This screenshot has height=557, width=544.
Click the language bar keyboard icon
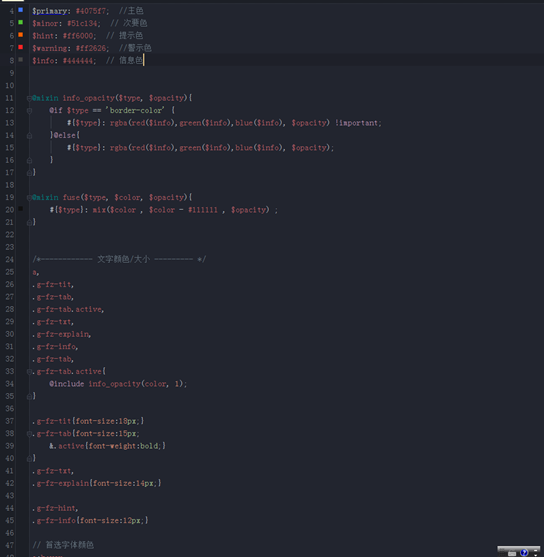pos(512,554)
